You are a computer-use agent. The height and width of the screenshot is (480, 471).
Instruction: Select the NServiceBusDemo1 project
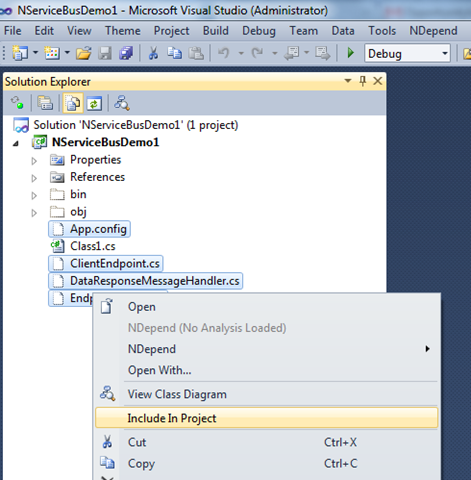coord(105,142)
